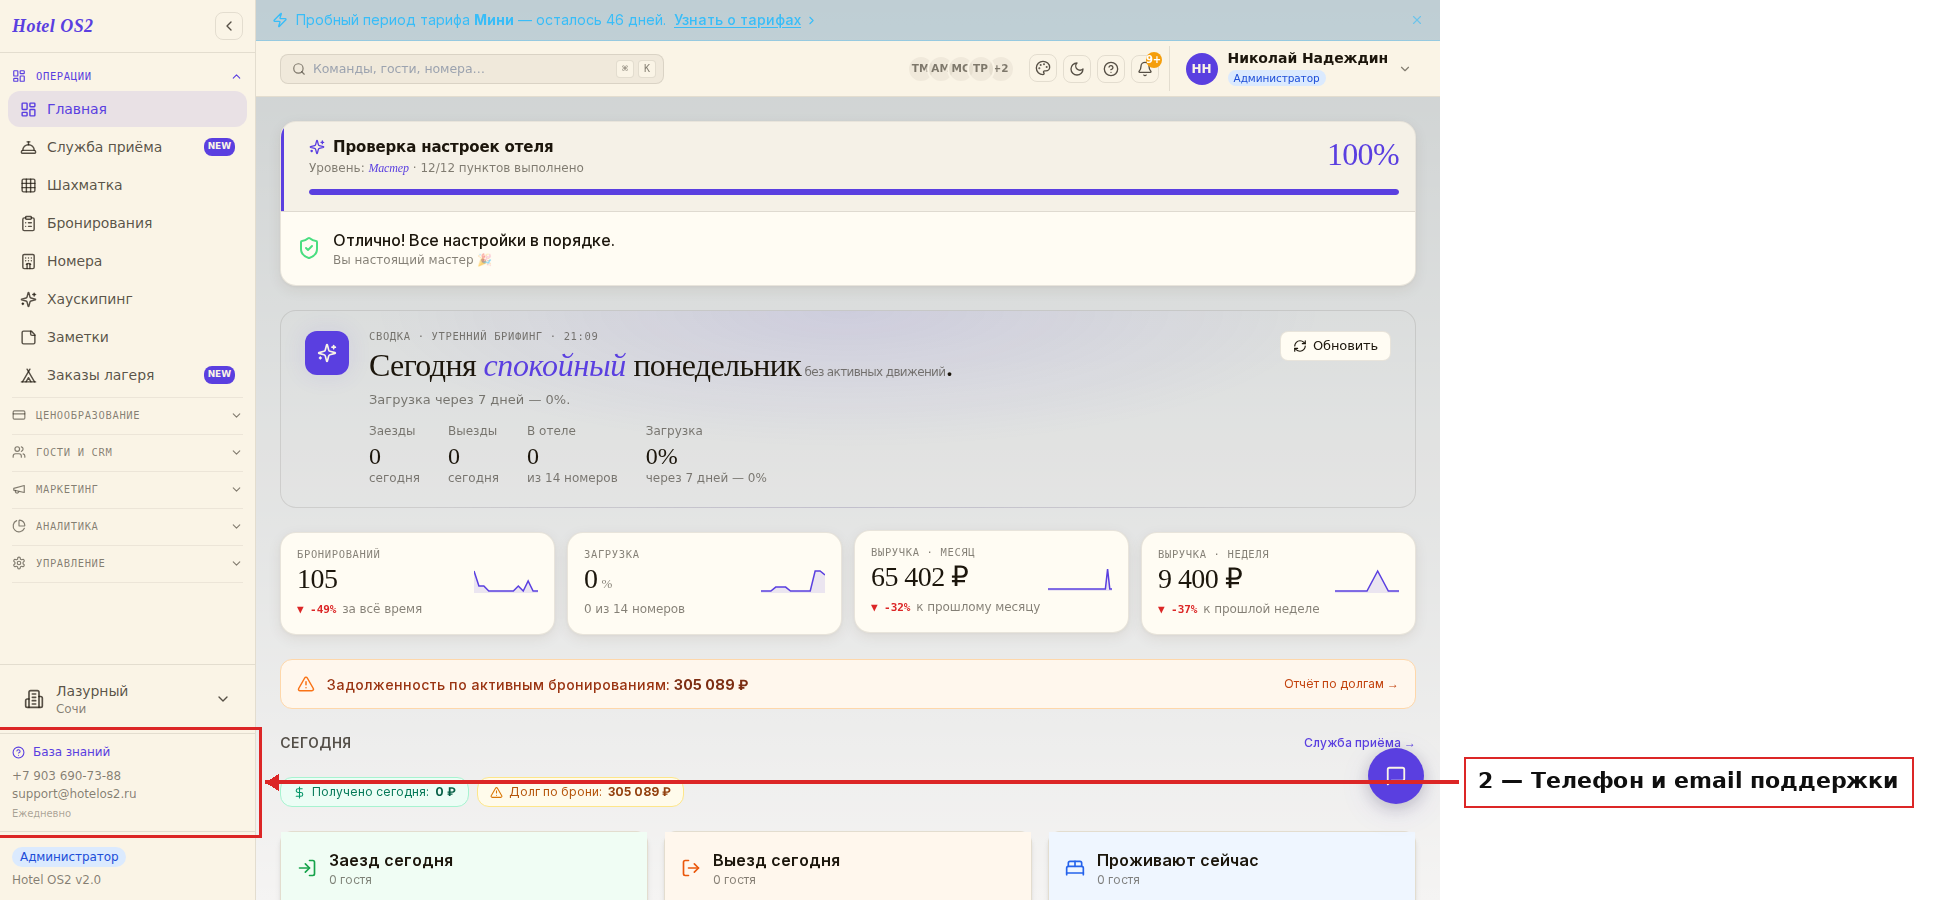Open the Служба приёма link near СЕГОДНЯ
The image size is (1937, 900).
[x=1358, y=743]
